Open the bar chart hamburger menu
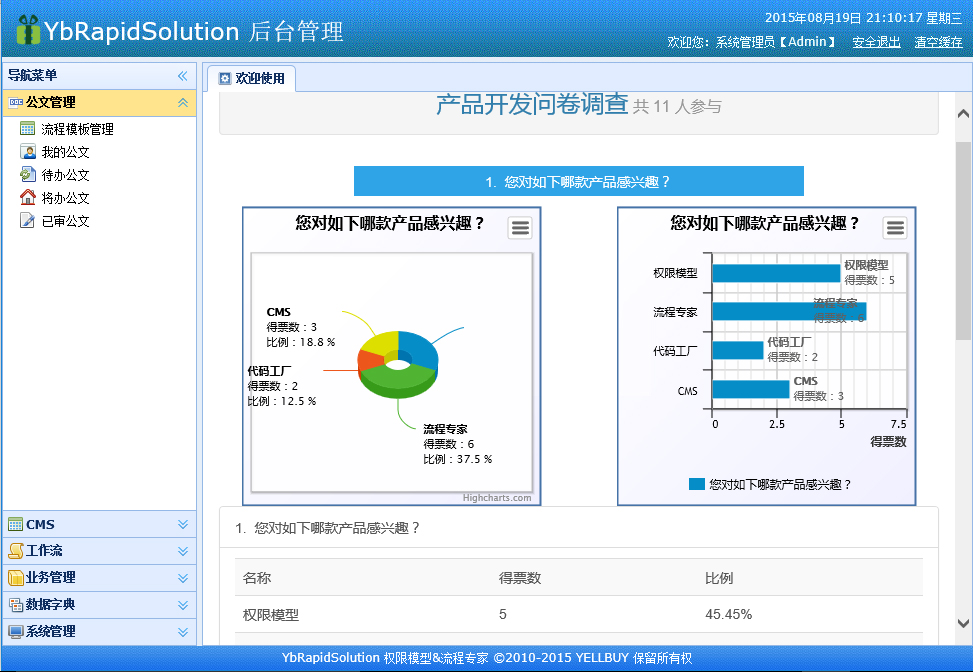Screen dimensions: 973x672 point(895,228)
